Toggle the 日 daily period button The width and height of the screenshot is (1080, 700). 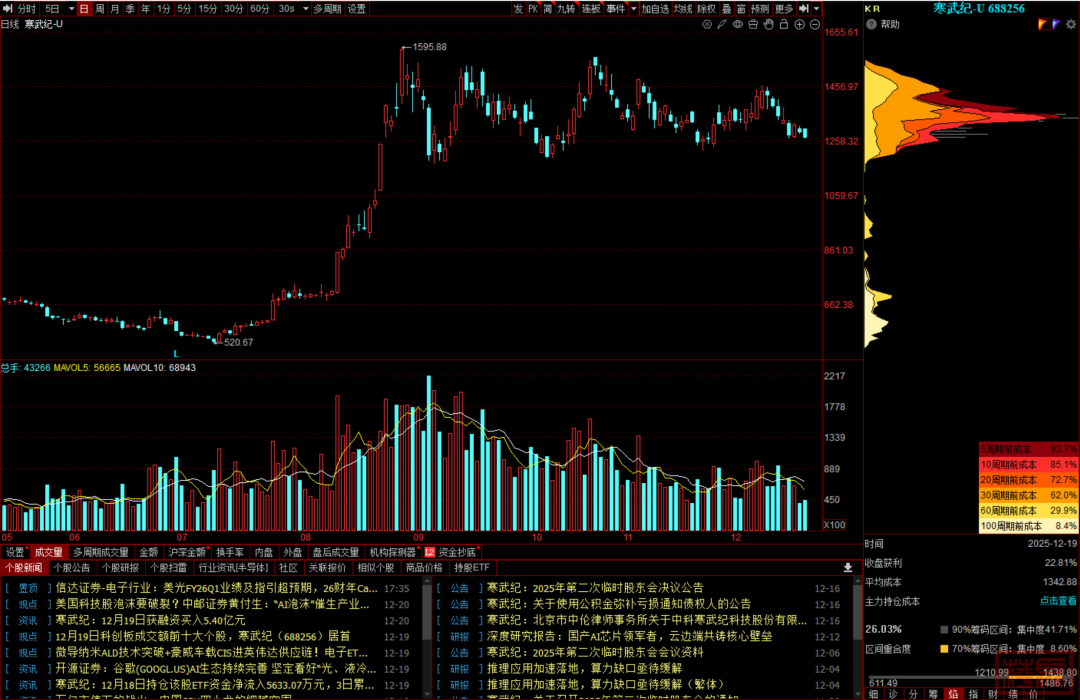83,8
